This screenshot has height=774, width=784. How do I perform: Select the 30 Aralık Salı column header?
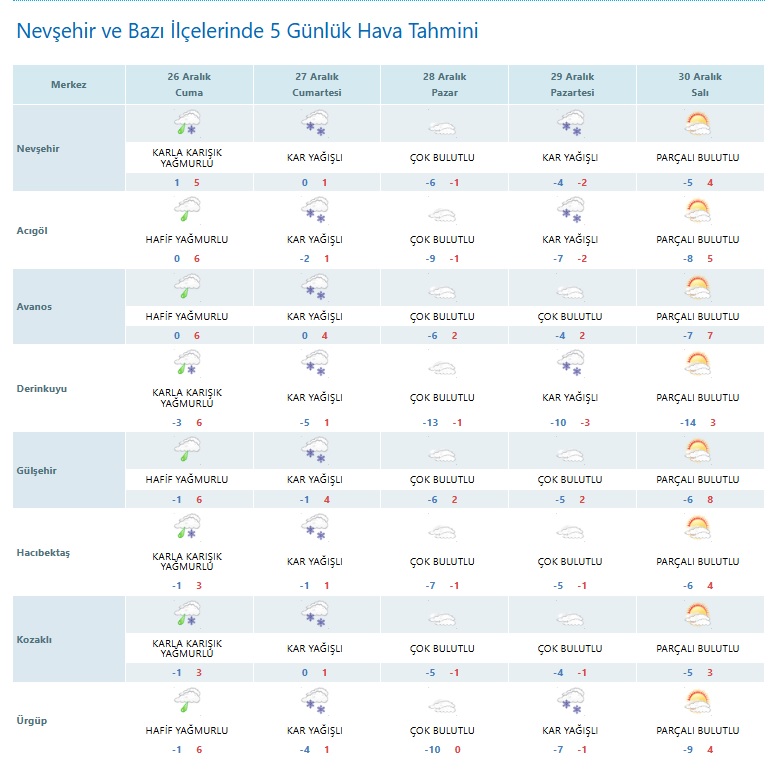coord(697,84)
